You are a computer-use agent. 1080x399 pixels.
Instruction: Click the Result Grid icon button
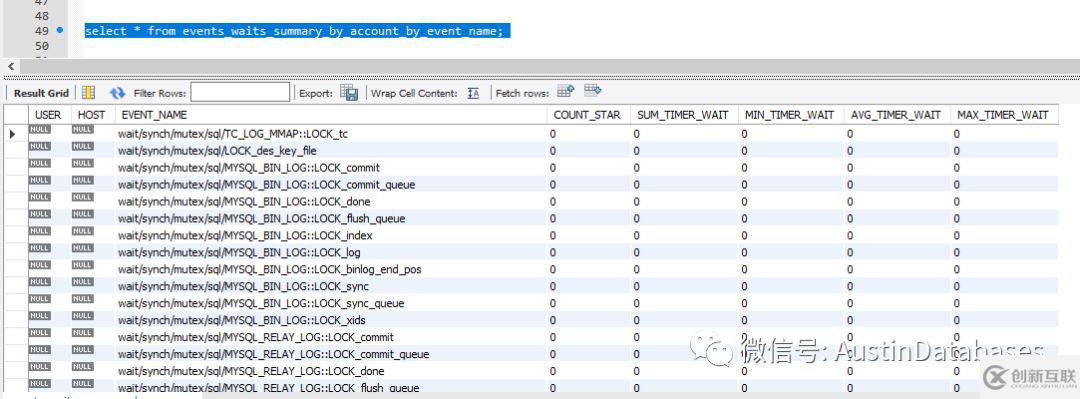click(88, 92)
